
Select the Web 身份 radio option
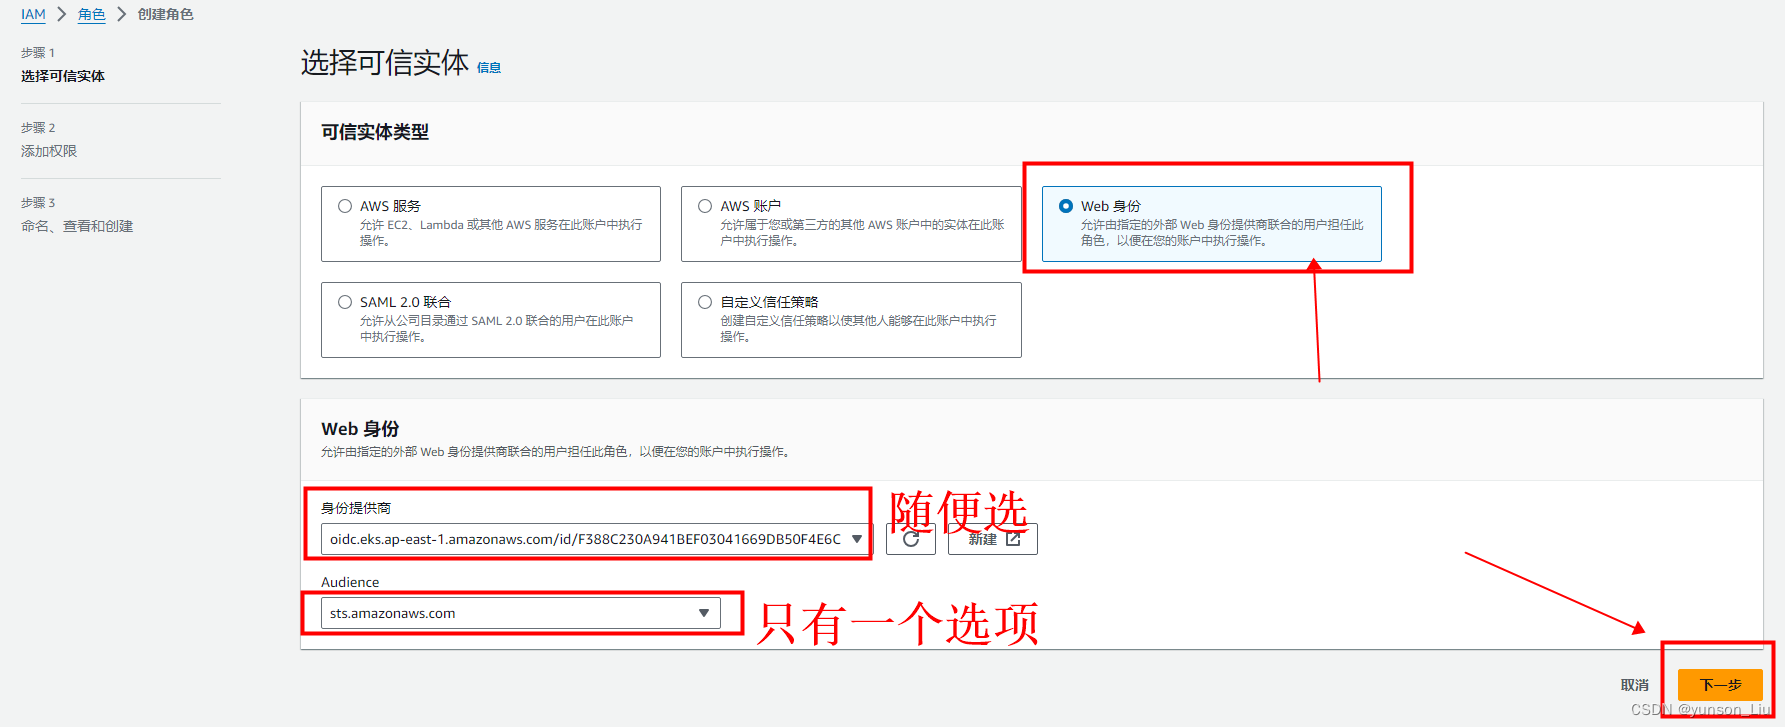point(1066,206)
